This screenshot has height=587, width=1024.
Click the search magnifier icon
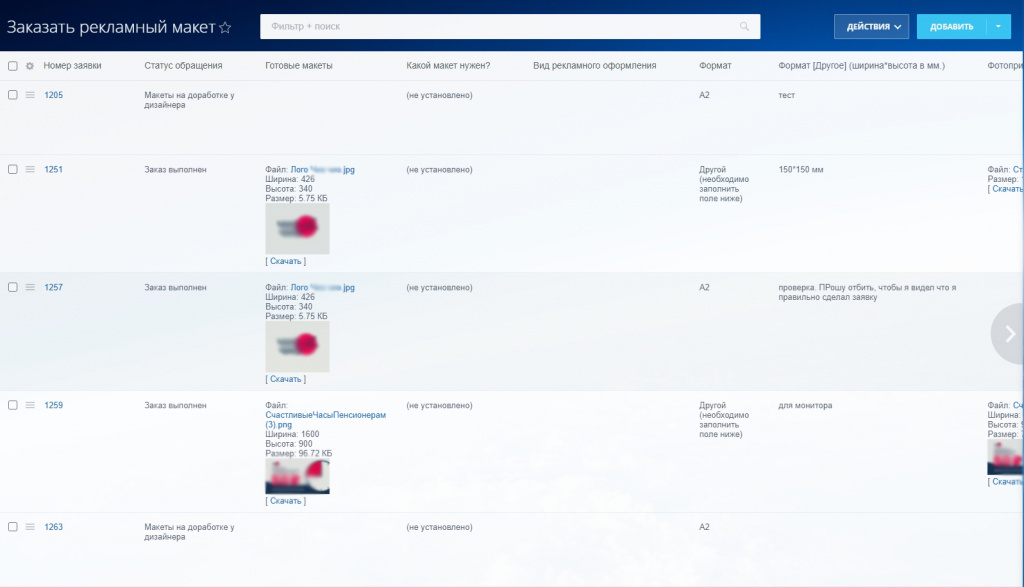click(744, 27)
